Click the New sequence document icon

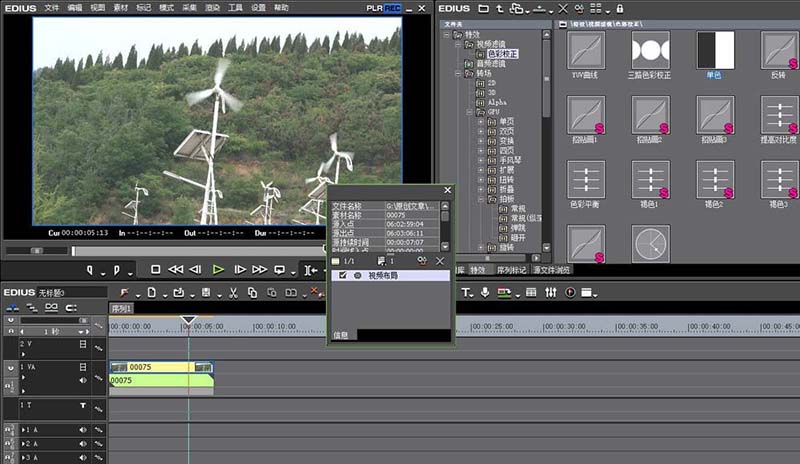point(152,292)
